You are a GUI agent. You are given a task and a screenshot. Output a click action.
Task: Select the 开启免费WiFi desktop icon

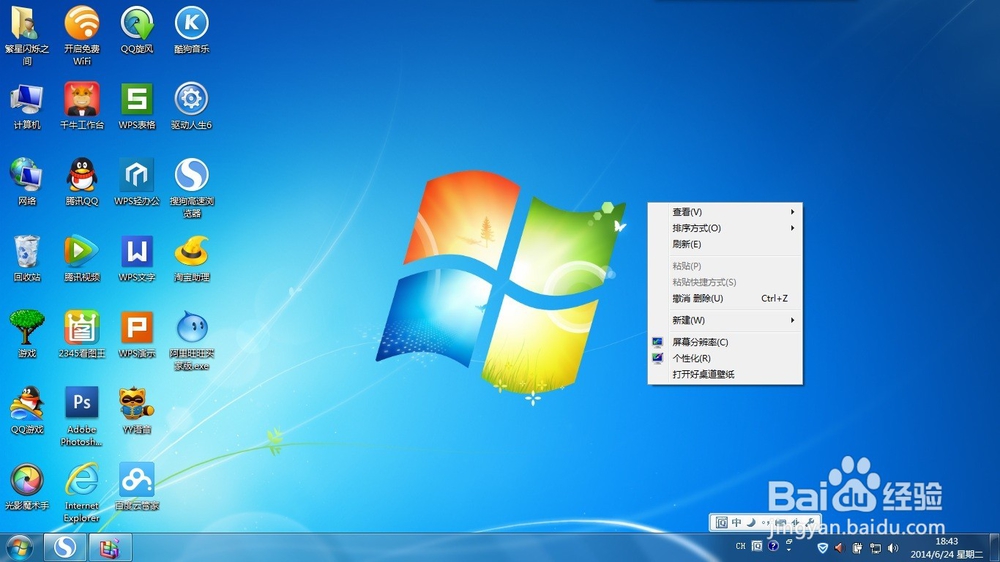(x=82, y=23)
